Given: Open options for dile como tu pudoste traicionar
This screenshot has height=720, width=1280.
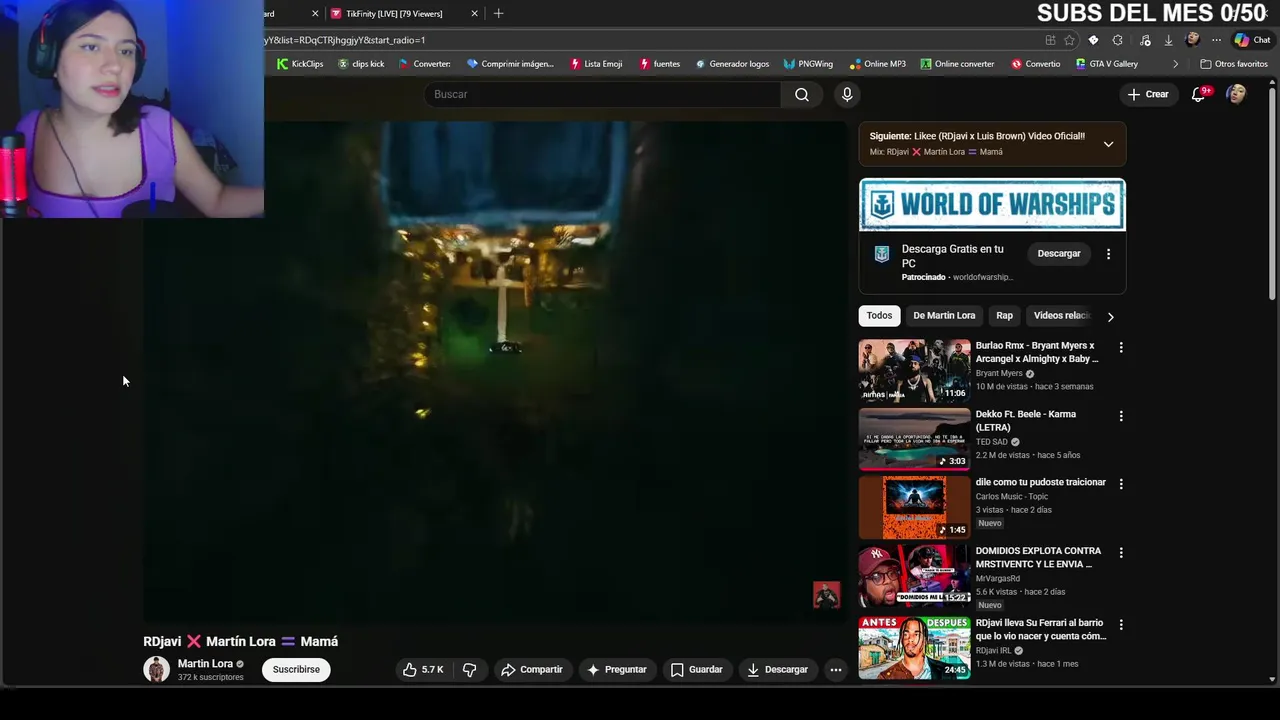Looking at the screenshot, I should point(1121,484).
